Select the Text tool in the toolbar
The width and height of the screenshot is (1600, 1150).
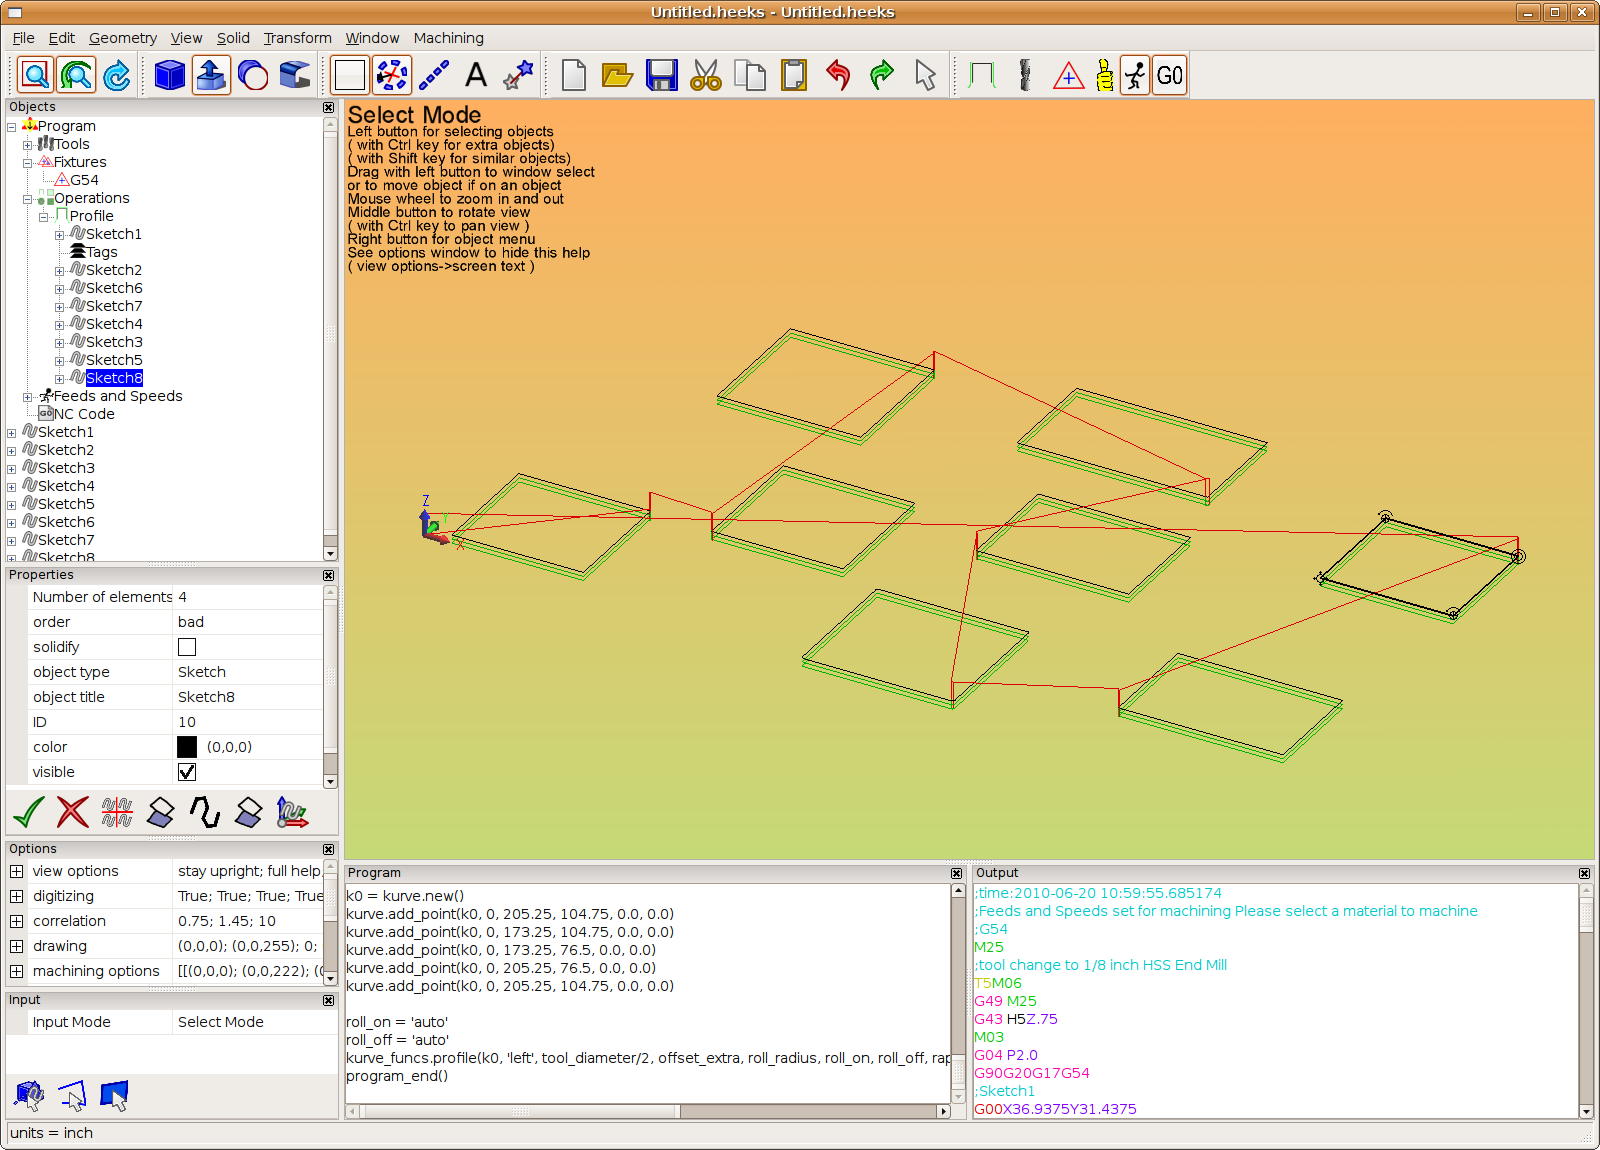[x=475, y=74]
